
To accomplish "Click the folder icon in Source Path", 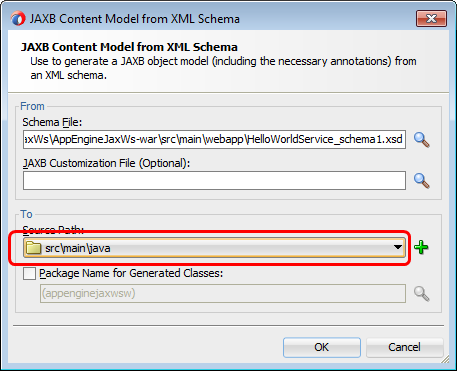I will click(33, 248).
